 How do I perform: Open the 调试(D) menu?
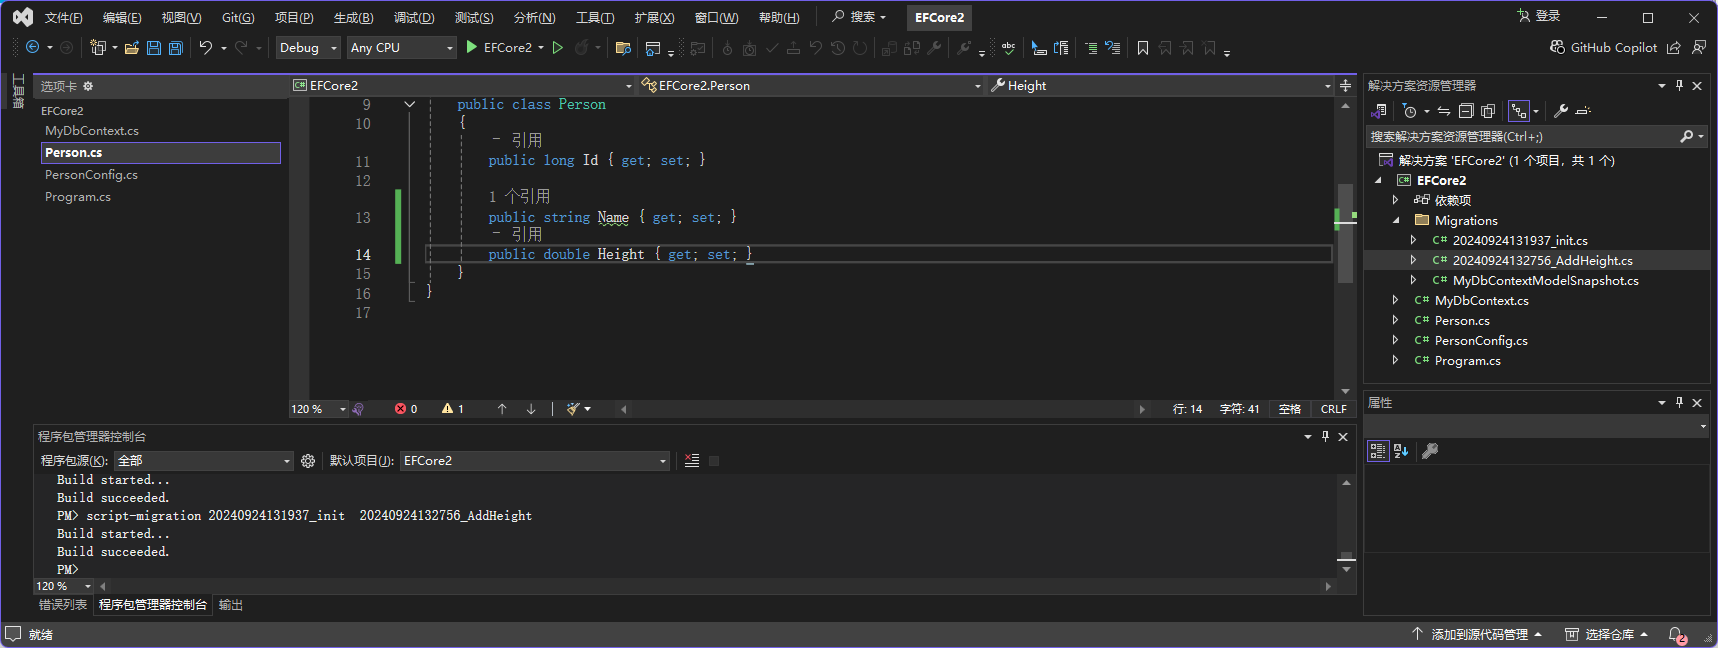tap(414, 18)
